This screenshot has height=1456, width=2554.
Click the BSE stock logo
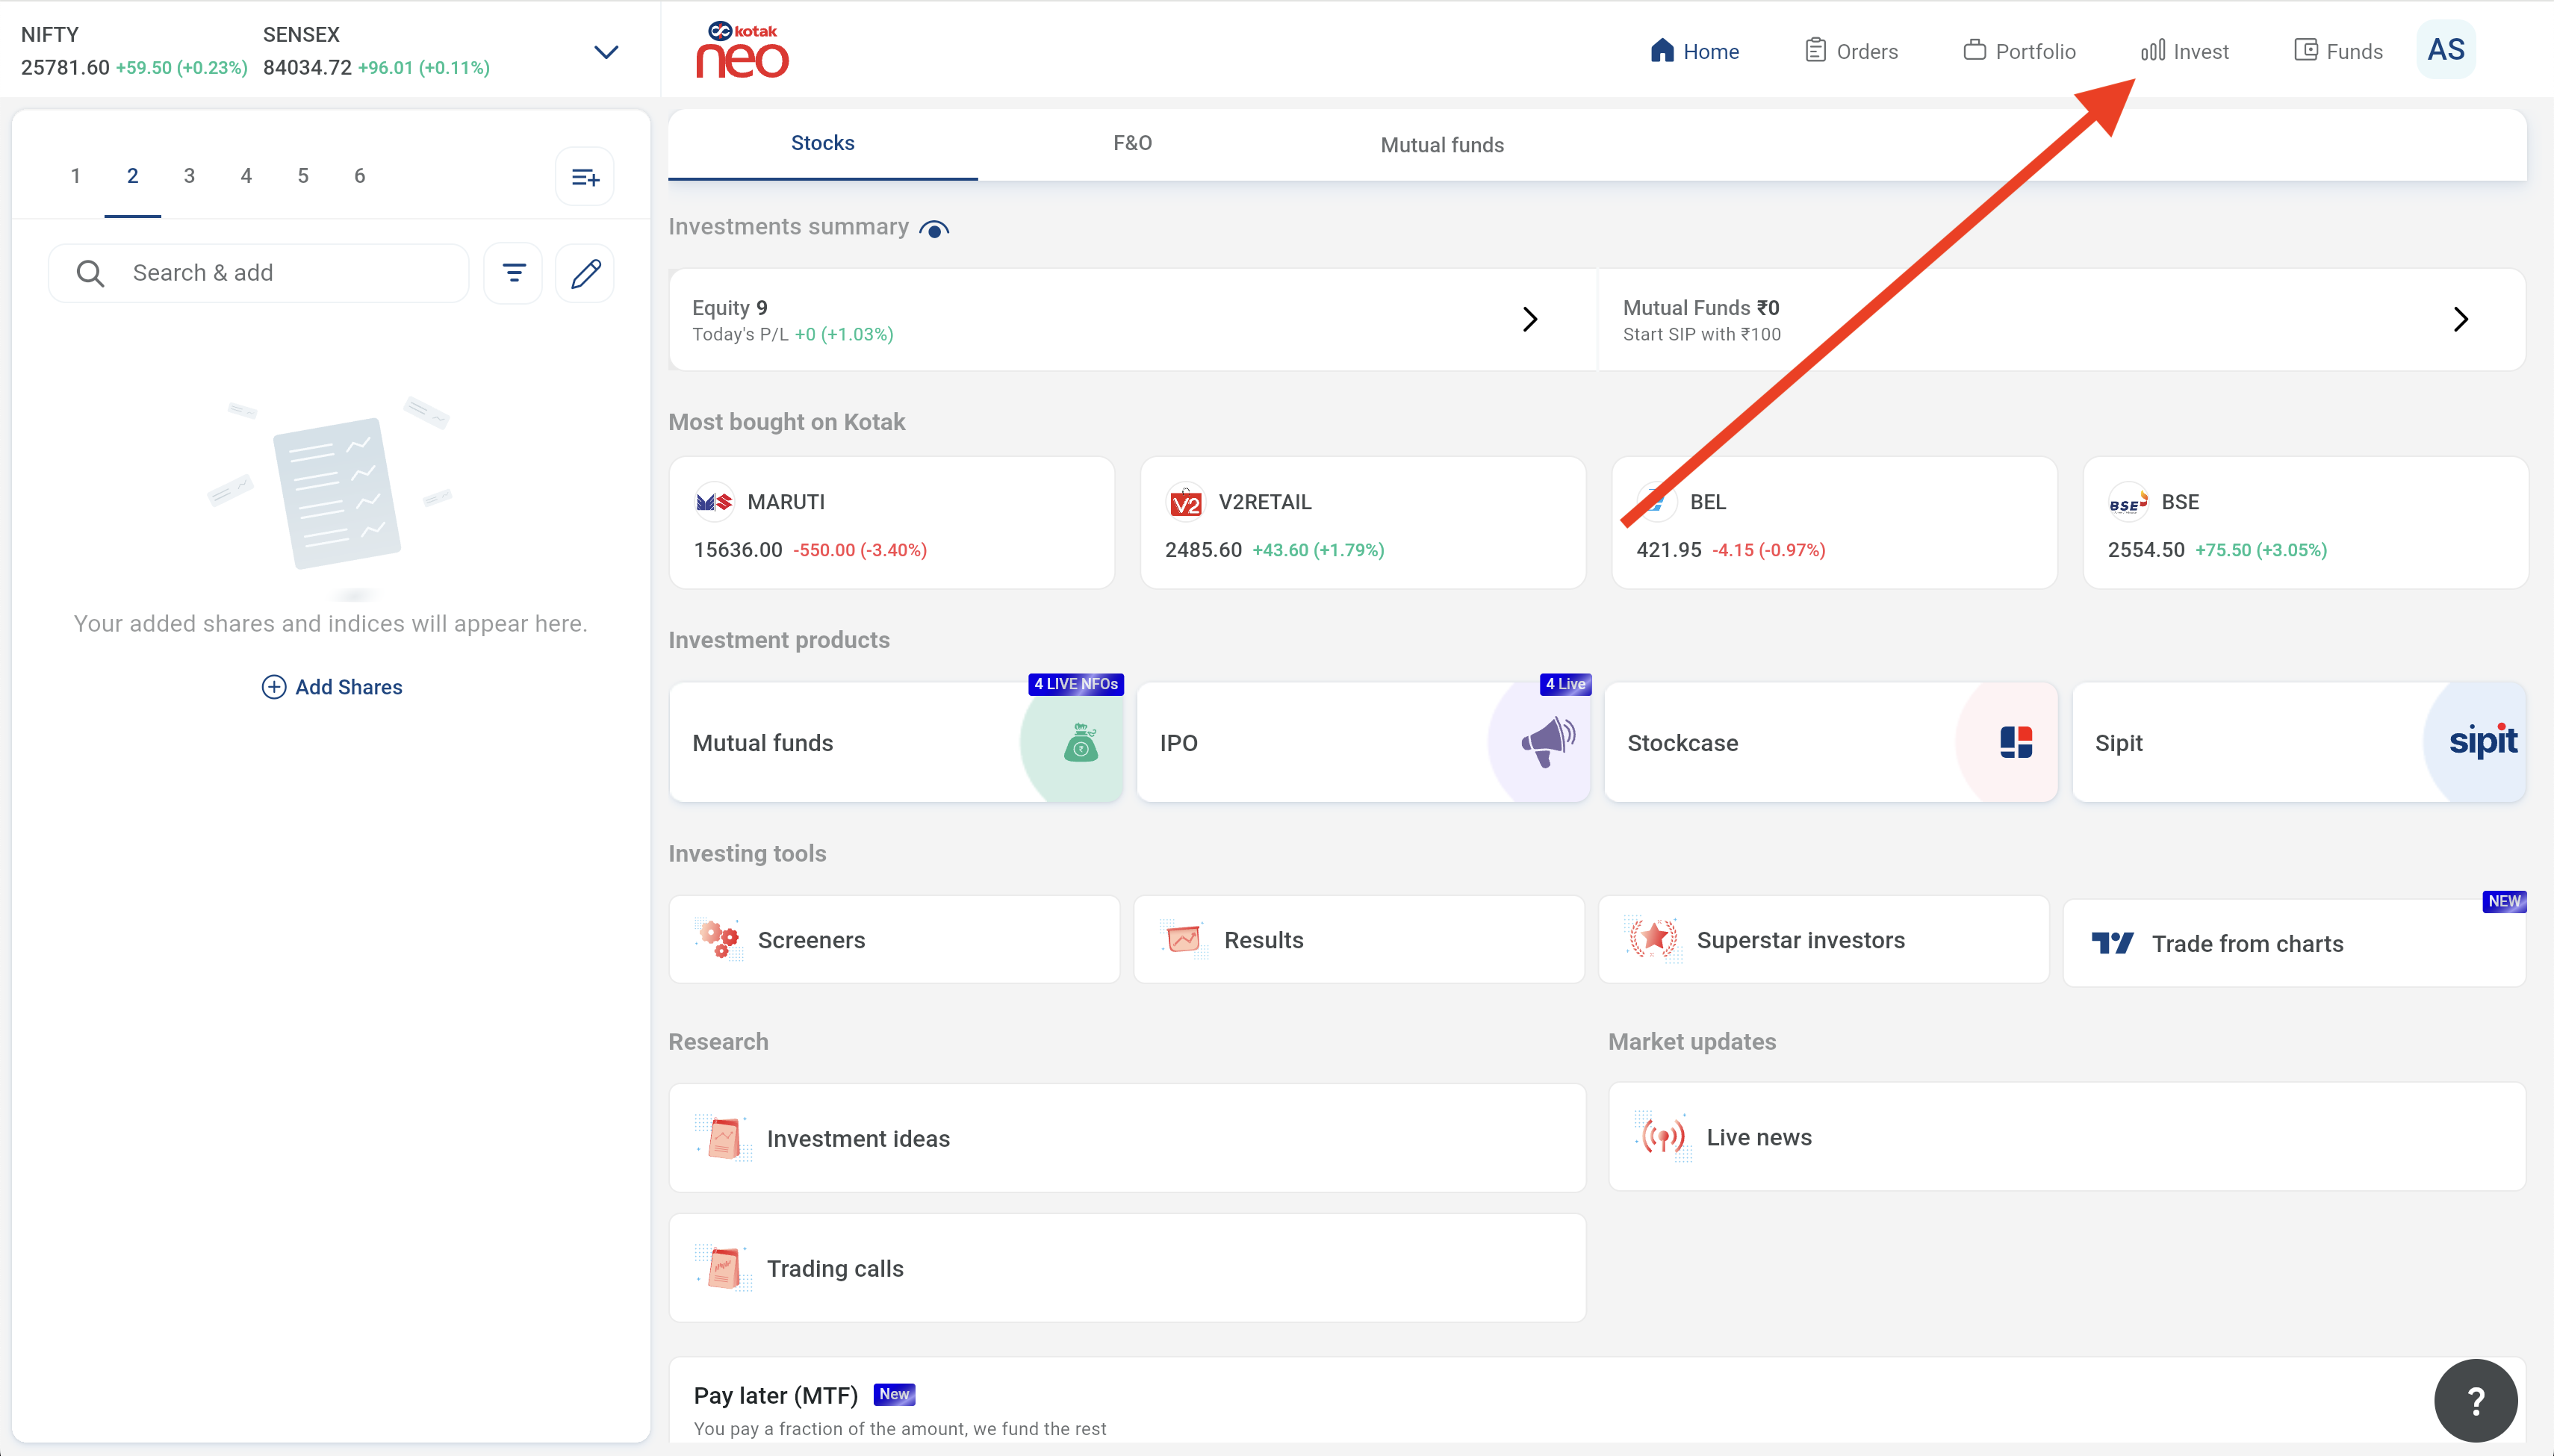(2128, 502)
